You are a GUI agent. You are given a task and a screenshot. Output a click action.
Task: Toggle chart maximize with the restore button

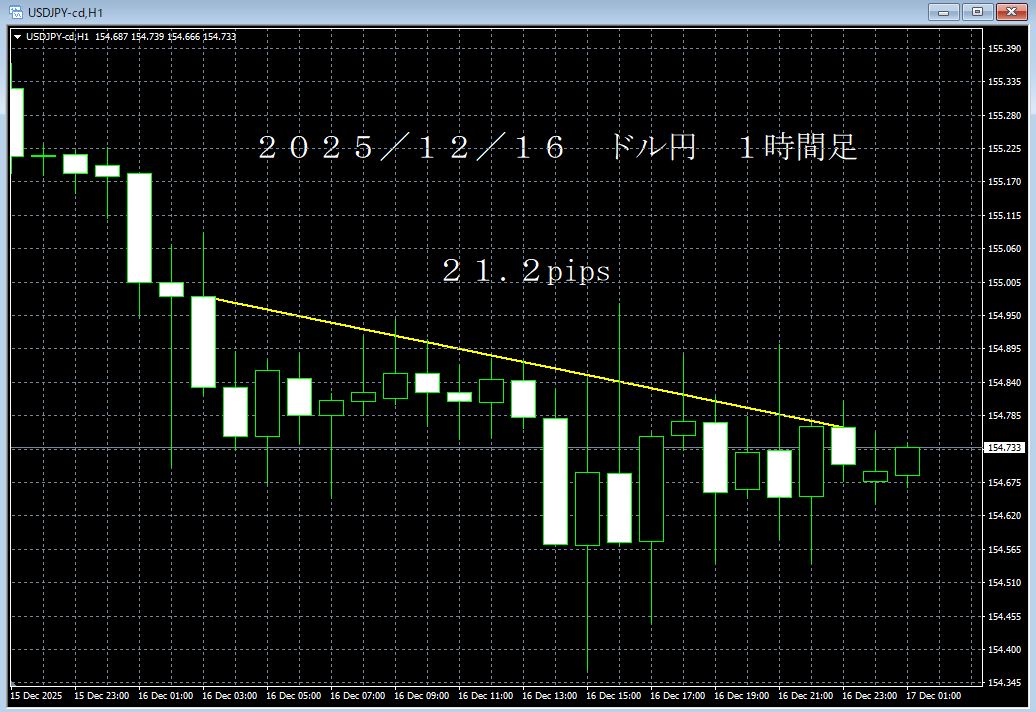click(977, 12)
